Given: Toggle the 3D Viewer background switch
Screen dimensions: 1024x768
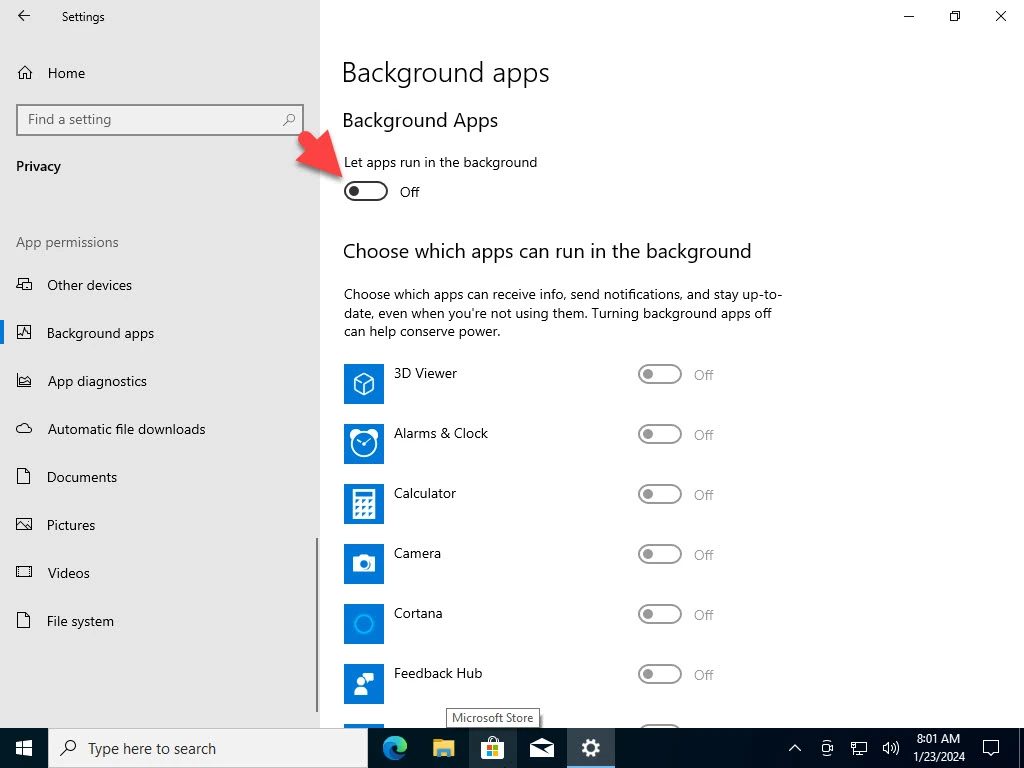Looking at the screenshot, I should click(x=660, y=374).
